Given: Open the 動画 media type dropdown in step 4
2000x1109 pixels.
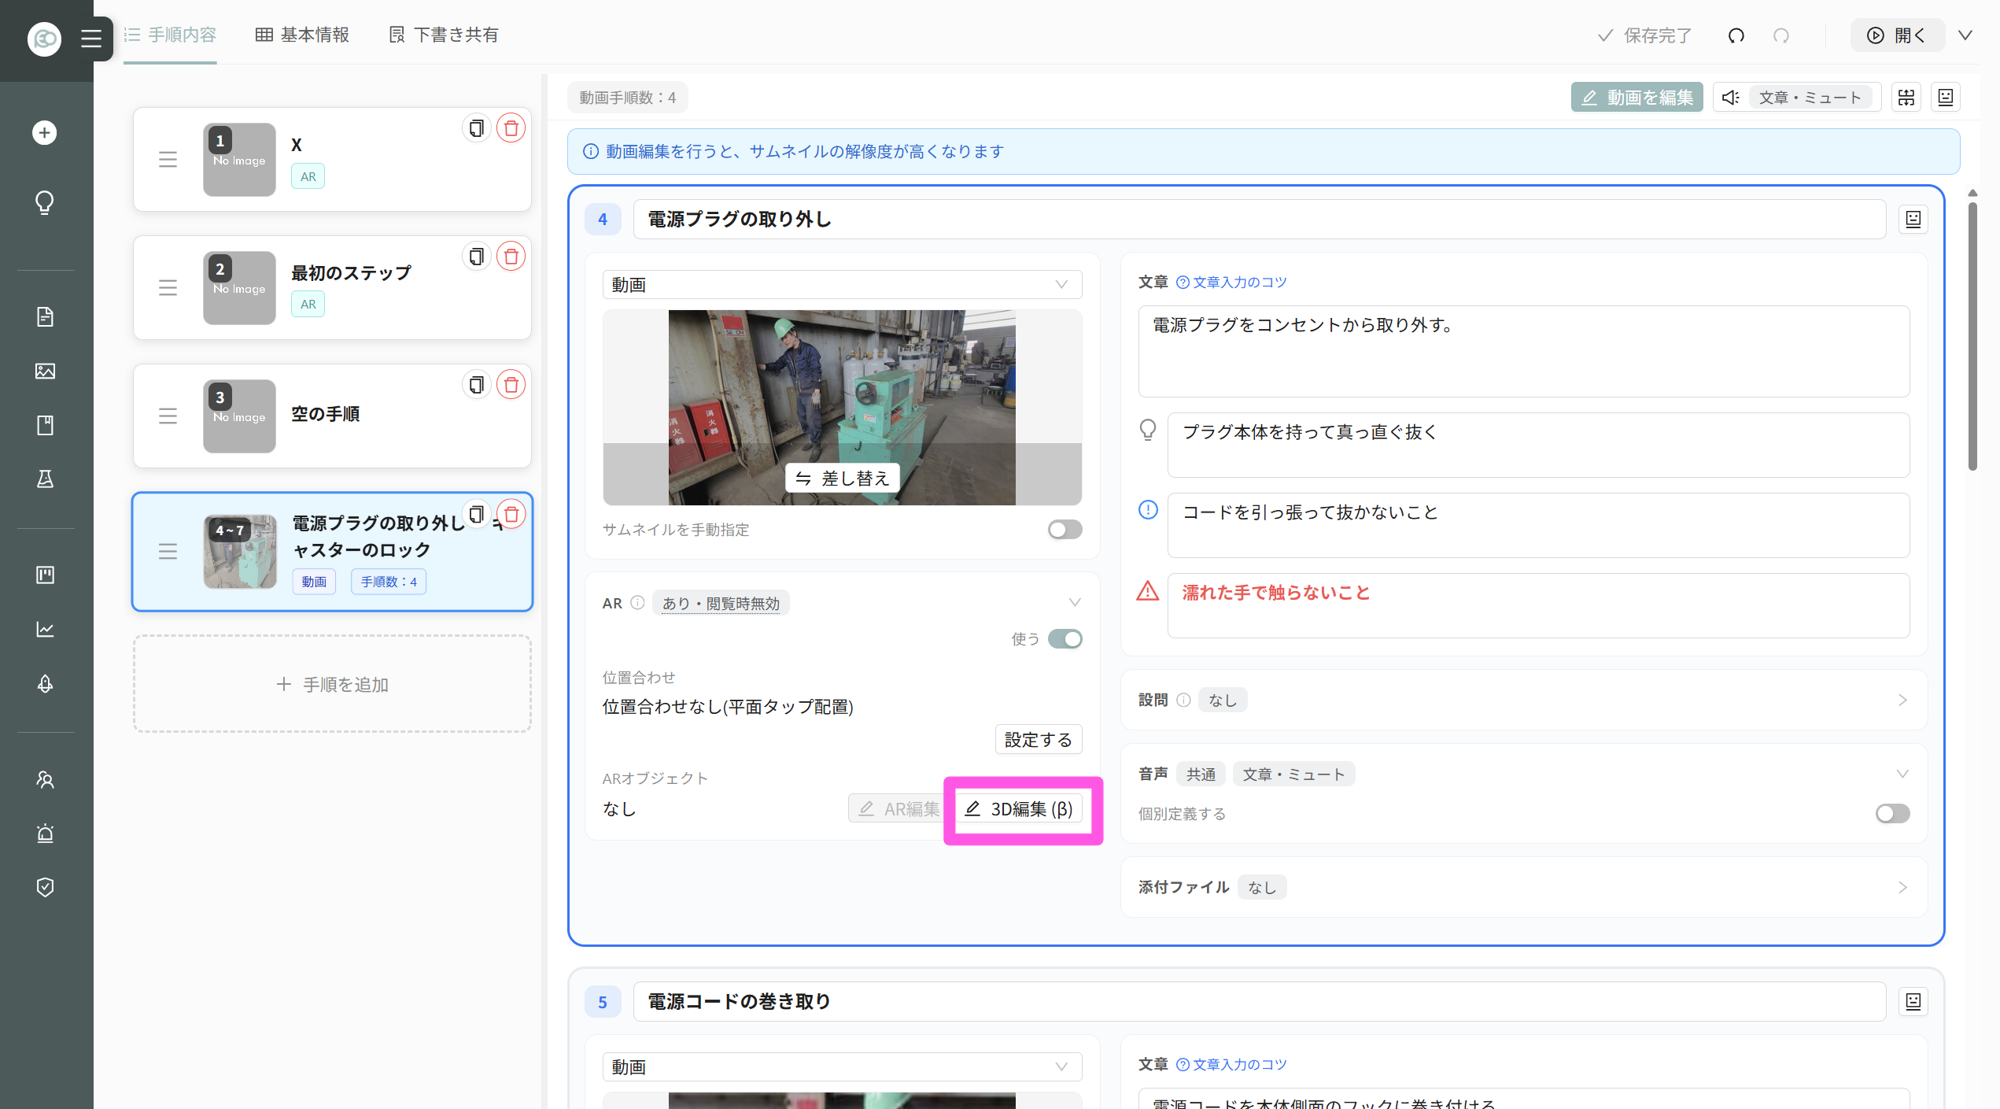Looking at the screenshot, I should [x=842, y=285].
